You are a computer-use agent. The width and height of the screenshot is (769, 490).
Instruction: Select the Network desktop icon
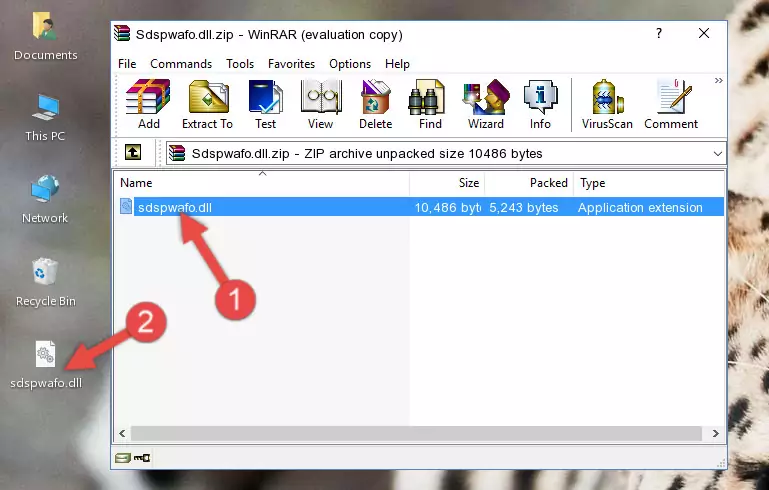pyautogui.click(x=45, y=199)
